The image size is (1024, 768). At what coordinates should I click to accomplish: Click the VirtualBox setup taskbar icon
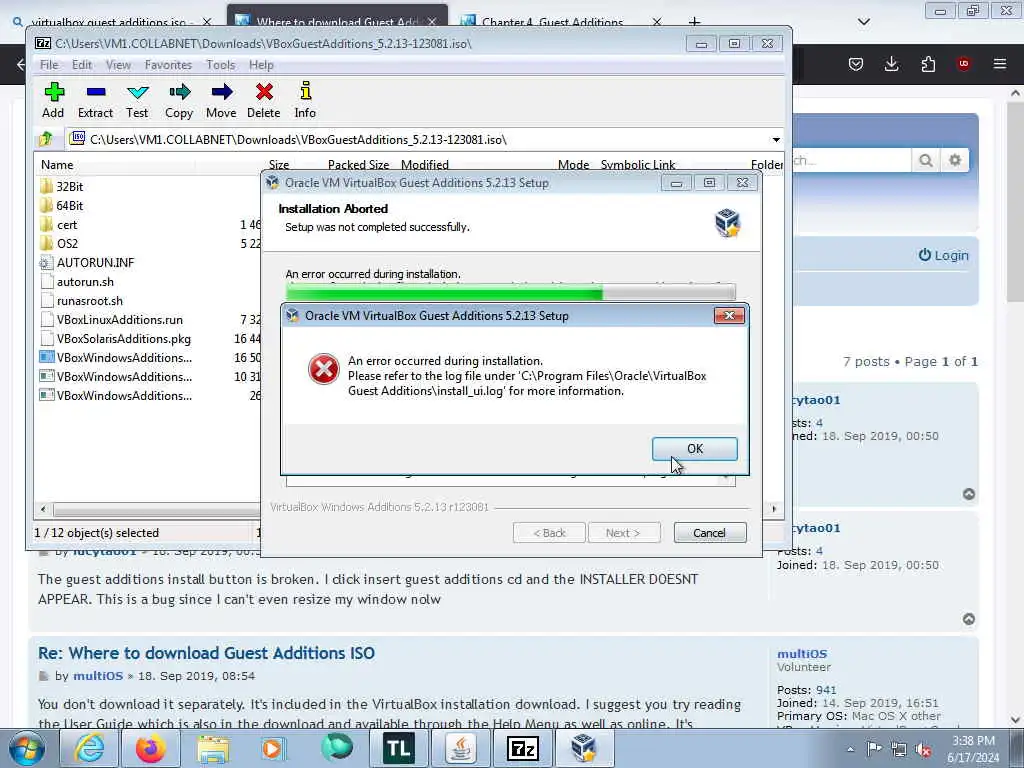584,748
